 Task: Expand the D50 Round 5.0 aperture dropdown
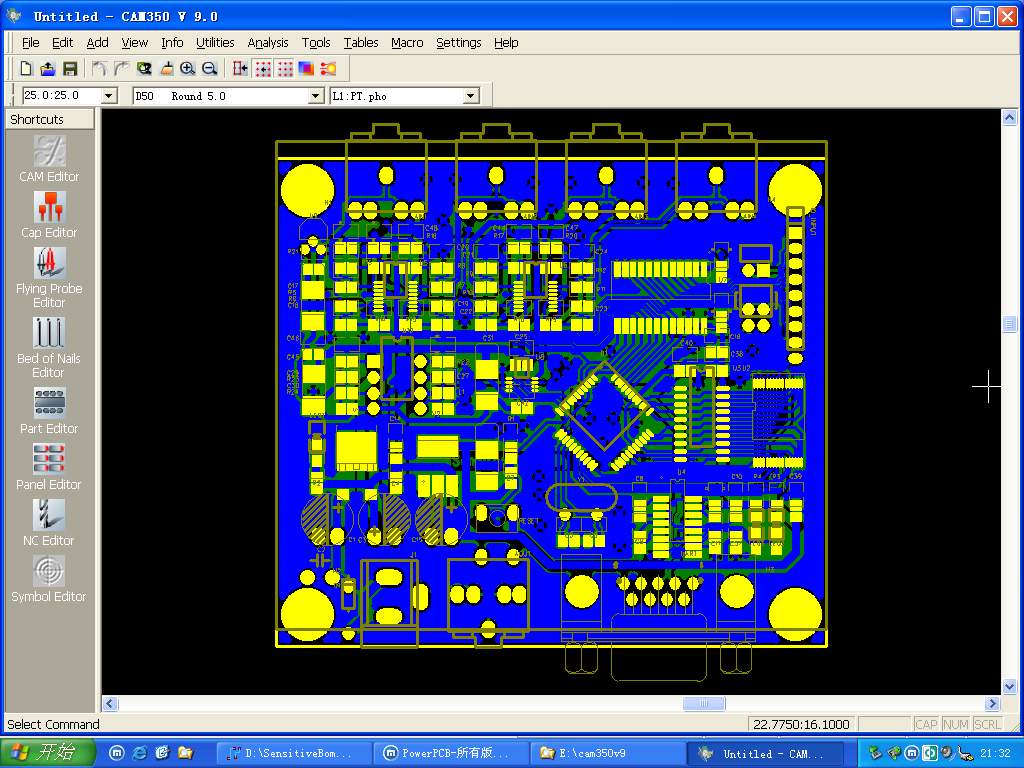[316, 96]
